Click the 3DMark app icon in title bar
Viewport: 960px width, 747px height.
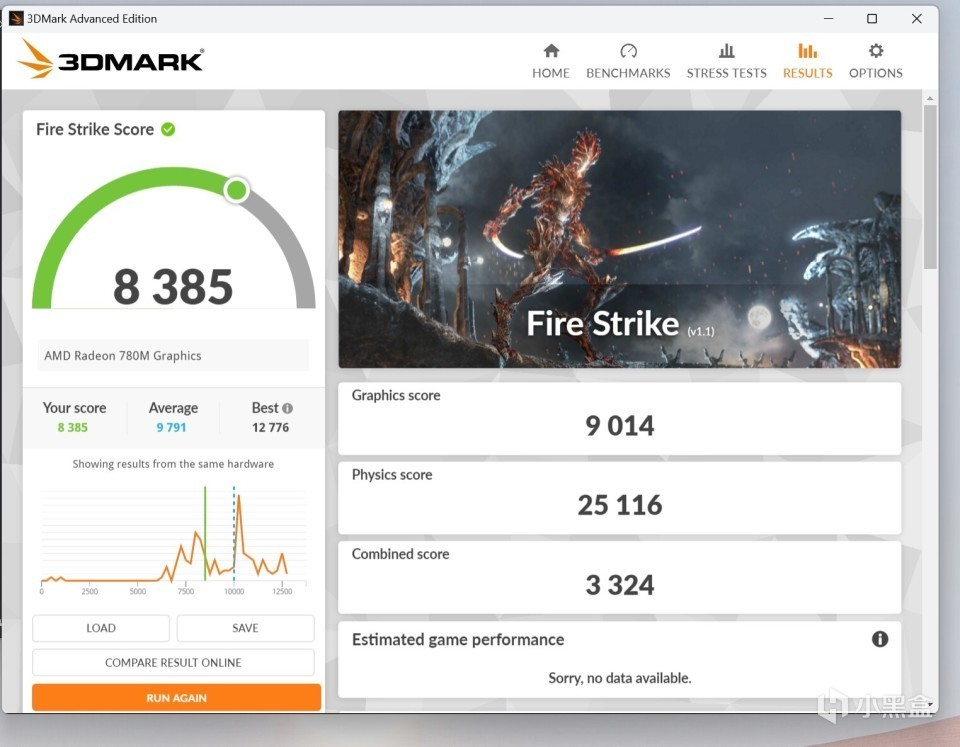[x=16, y=18]
